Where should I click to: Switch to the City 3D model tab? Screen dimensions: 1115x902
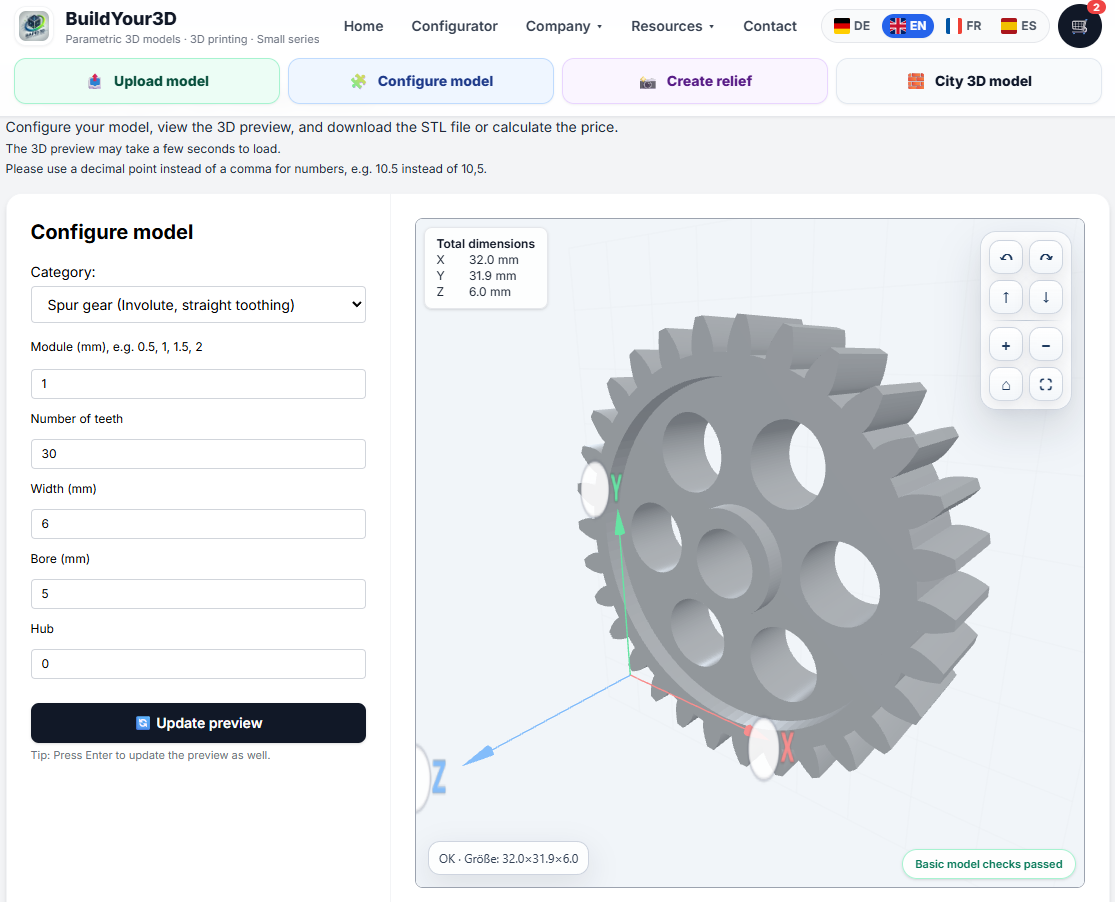(x=969, y=81)
